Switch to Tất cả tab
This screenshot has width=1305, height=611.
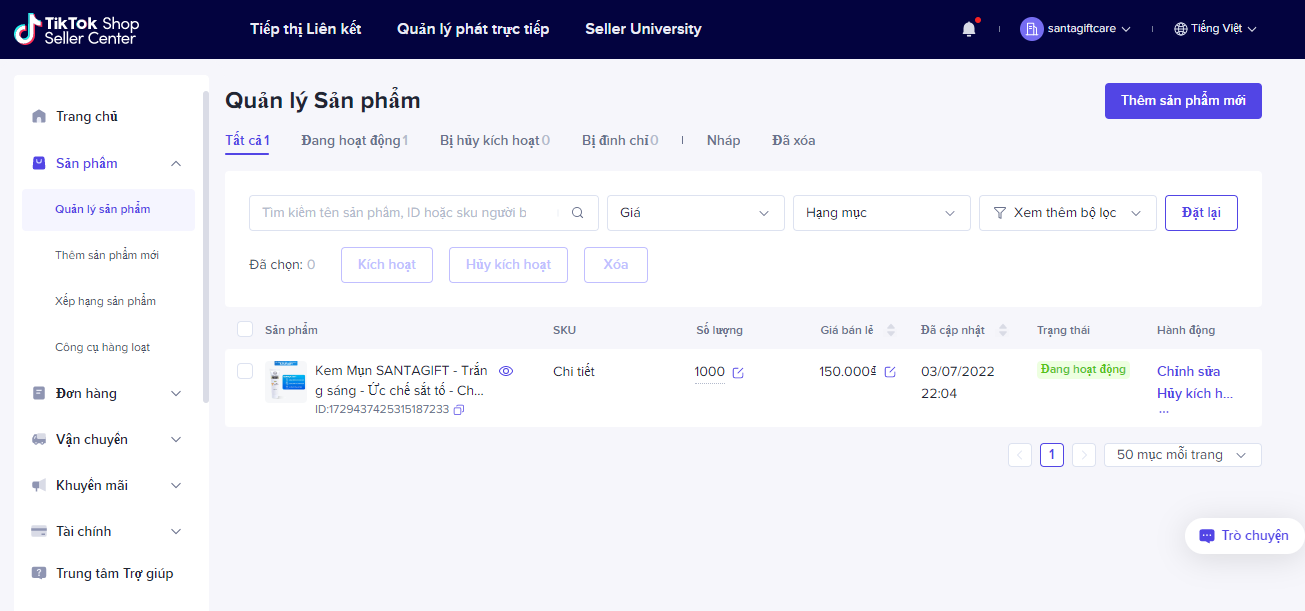pos(247,140)
